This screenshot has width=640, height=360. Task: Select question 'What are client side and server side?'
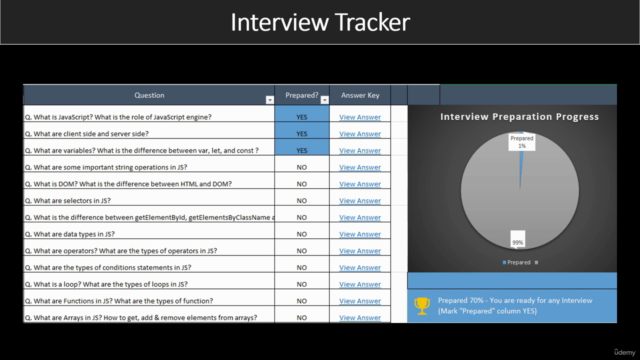click(149, 131)
